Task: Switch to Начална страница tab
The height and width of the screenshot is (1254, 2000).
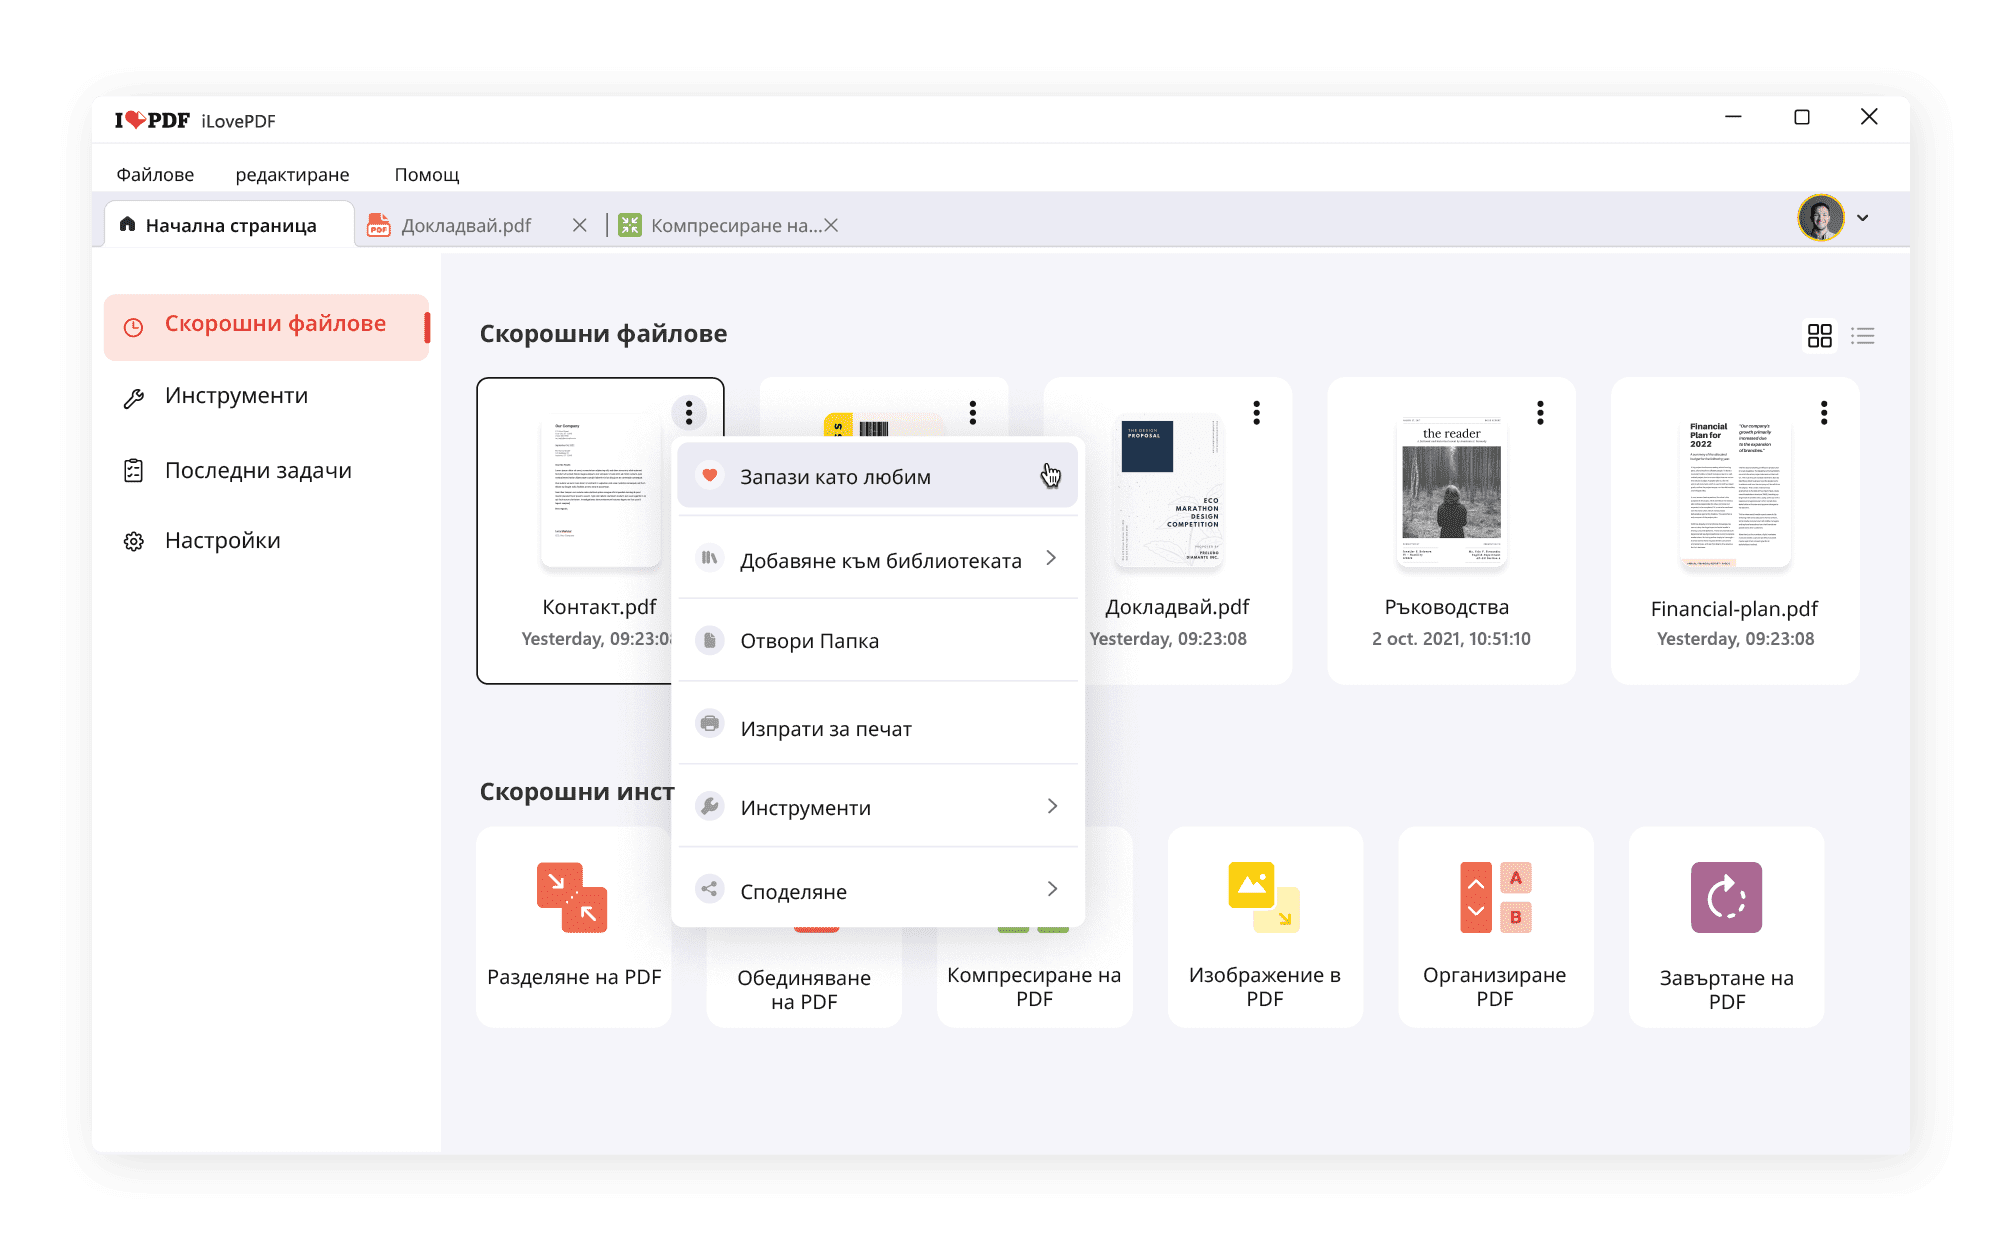Action: (x=230, y=225)
